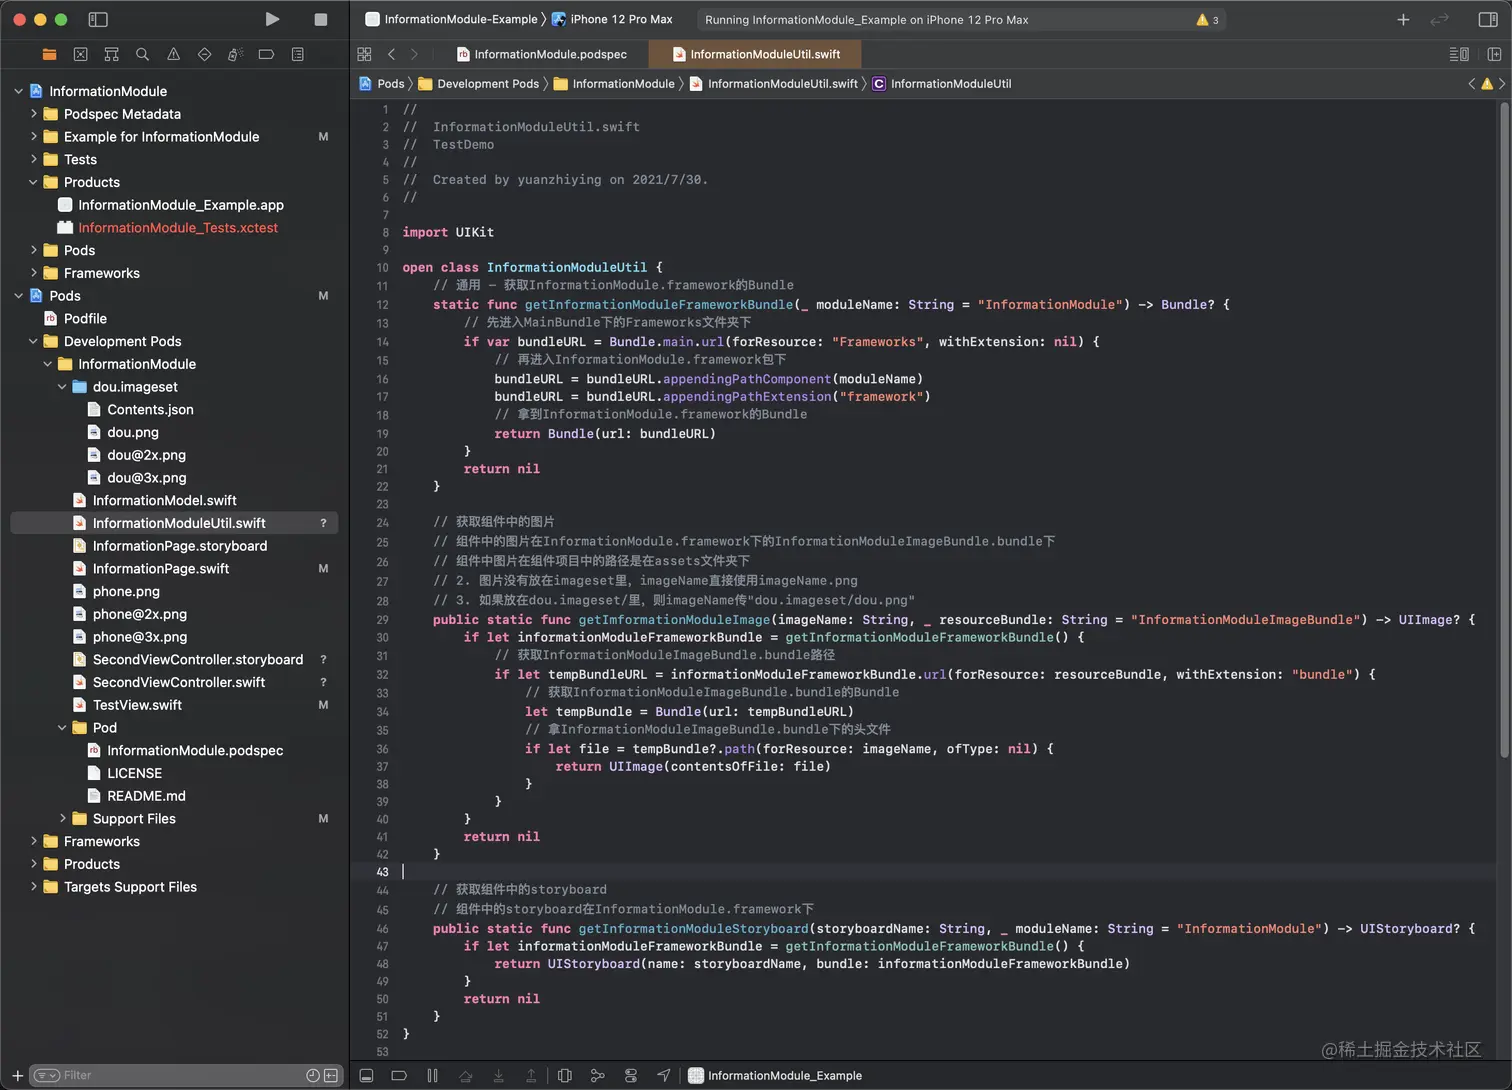Click Development Pods in the jump bar
Viewport: 1512px width, 1090px height.
click(479, 84)
